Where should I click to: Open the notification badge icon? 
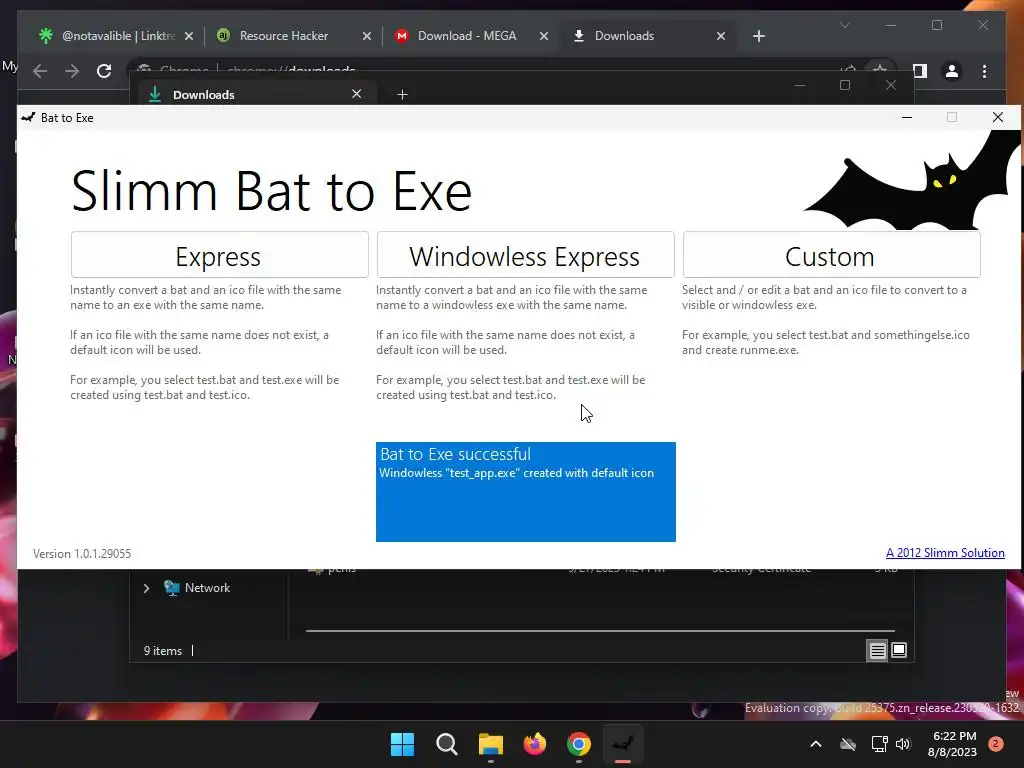[x=996, y=744]
